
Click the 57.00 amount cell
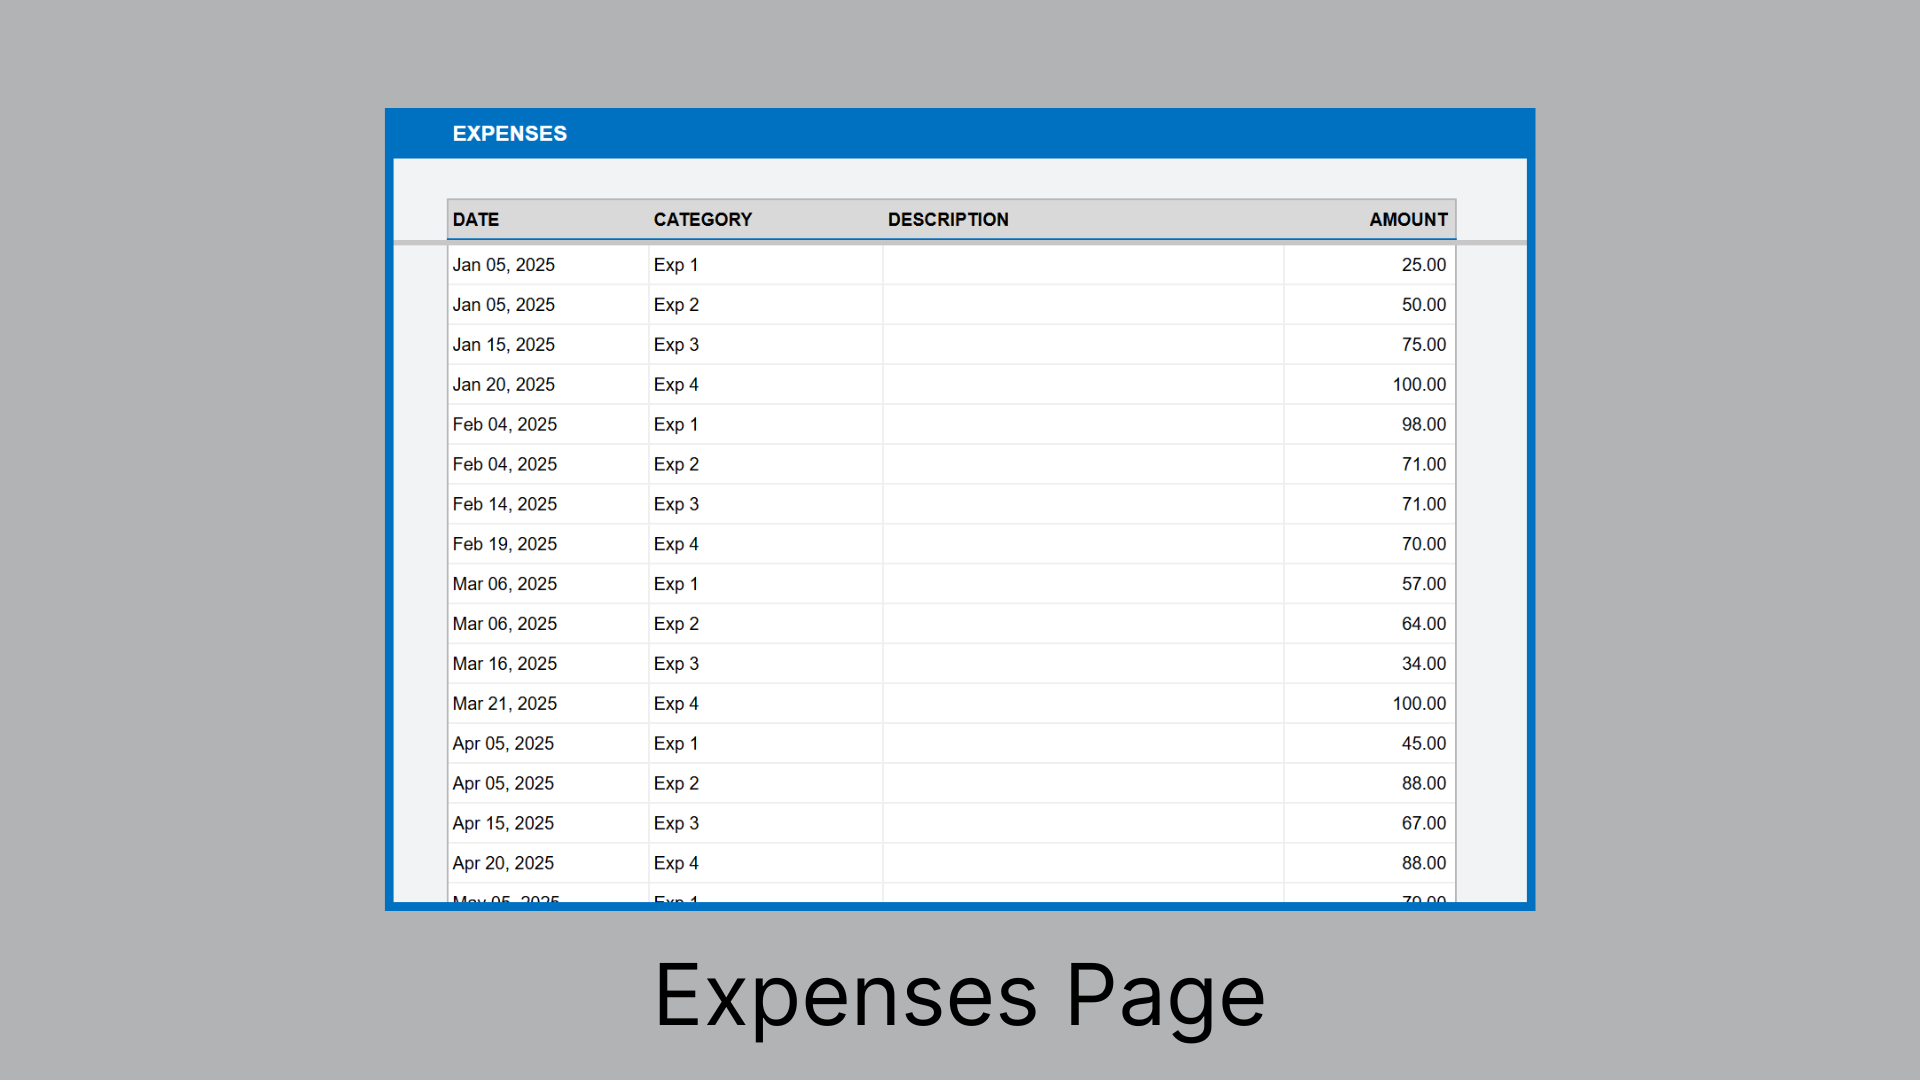click(1423, 584)
